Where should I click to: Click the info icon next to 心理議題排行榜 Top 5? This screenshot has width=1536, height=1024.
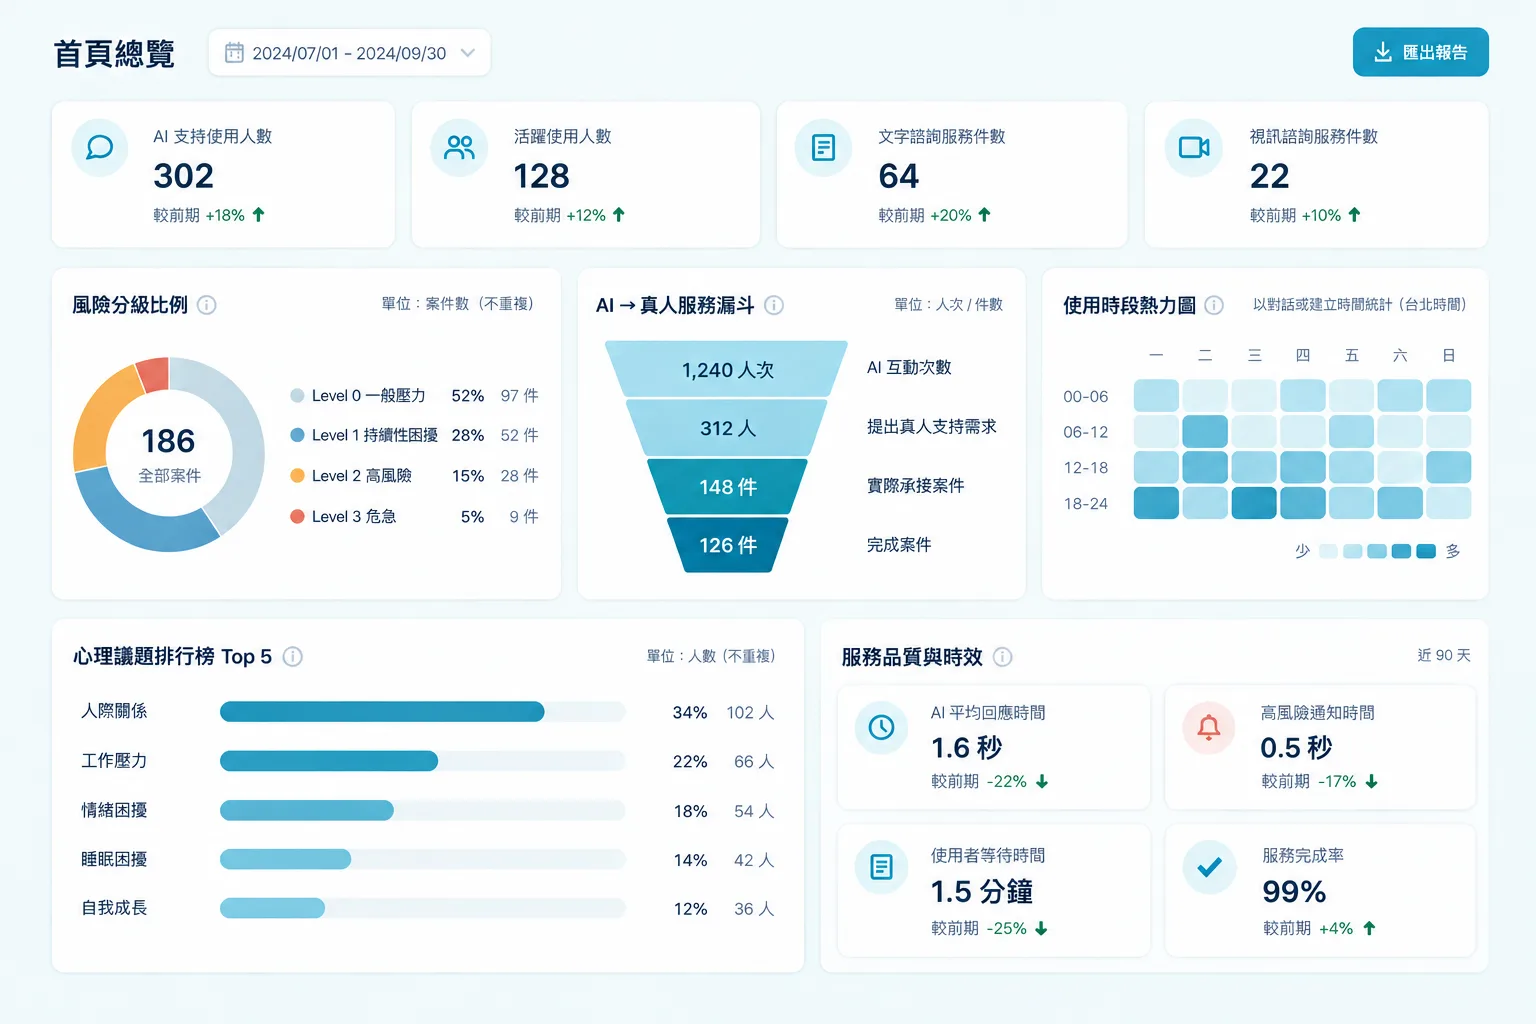pyautogui.click(x=293, y=657)
